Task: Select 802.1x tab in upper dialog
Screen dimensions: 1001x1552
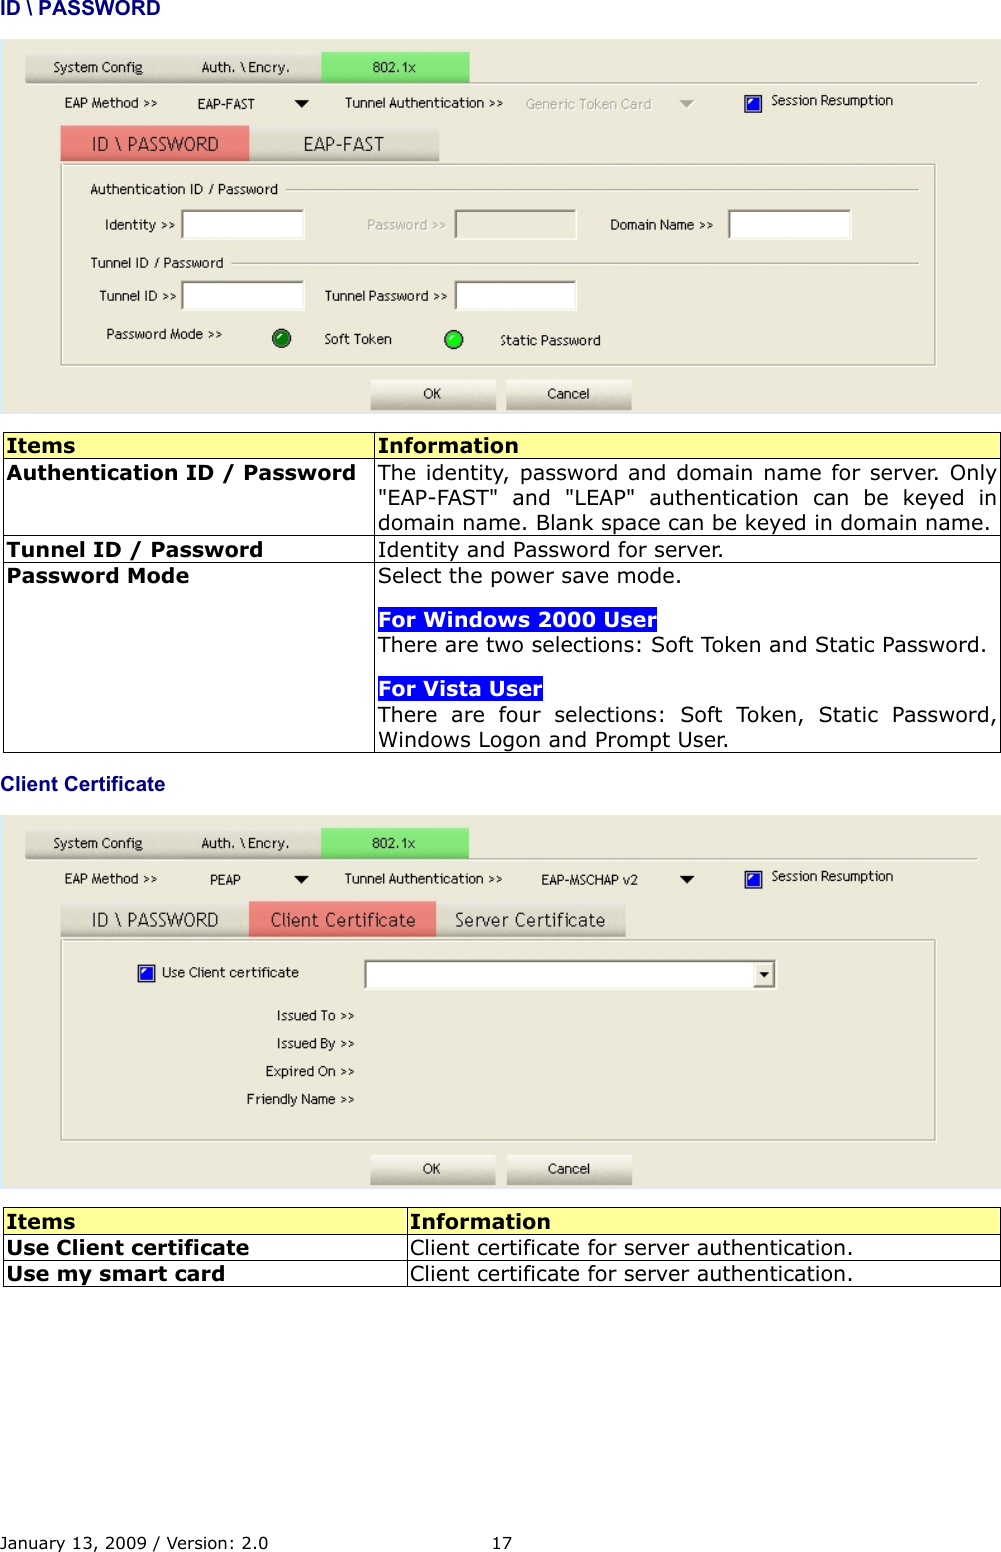Action: pos(395,67)
